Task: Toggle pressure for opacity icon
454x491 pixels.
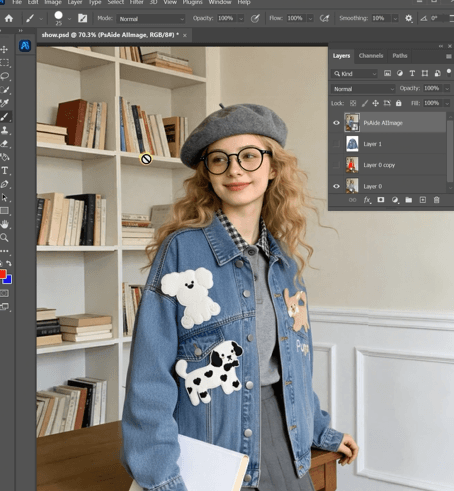Action: point(255,18)
